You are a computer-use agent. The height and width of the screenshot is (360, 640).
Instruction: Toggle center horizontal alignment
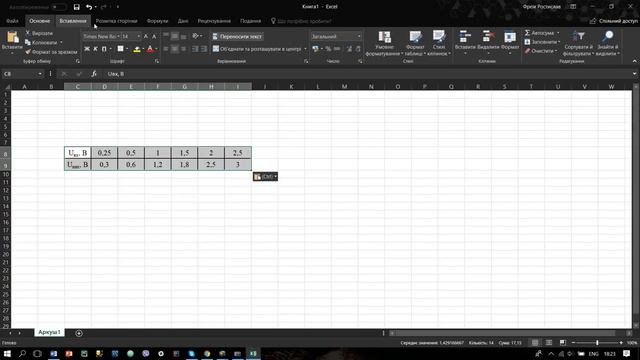[175, 49]
